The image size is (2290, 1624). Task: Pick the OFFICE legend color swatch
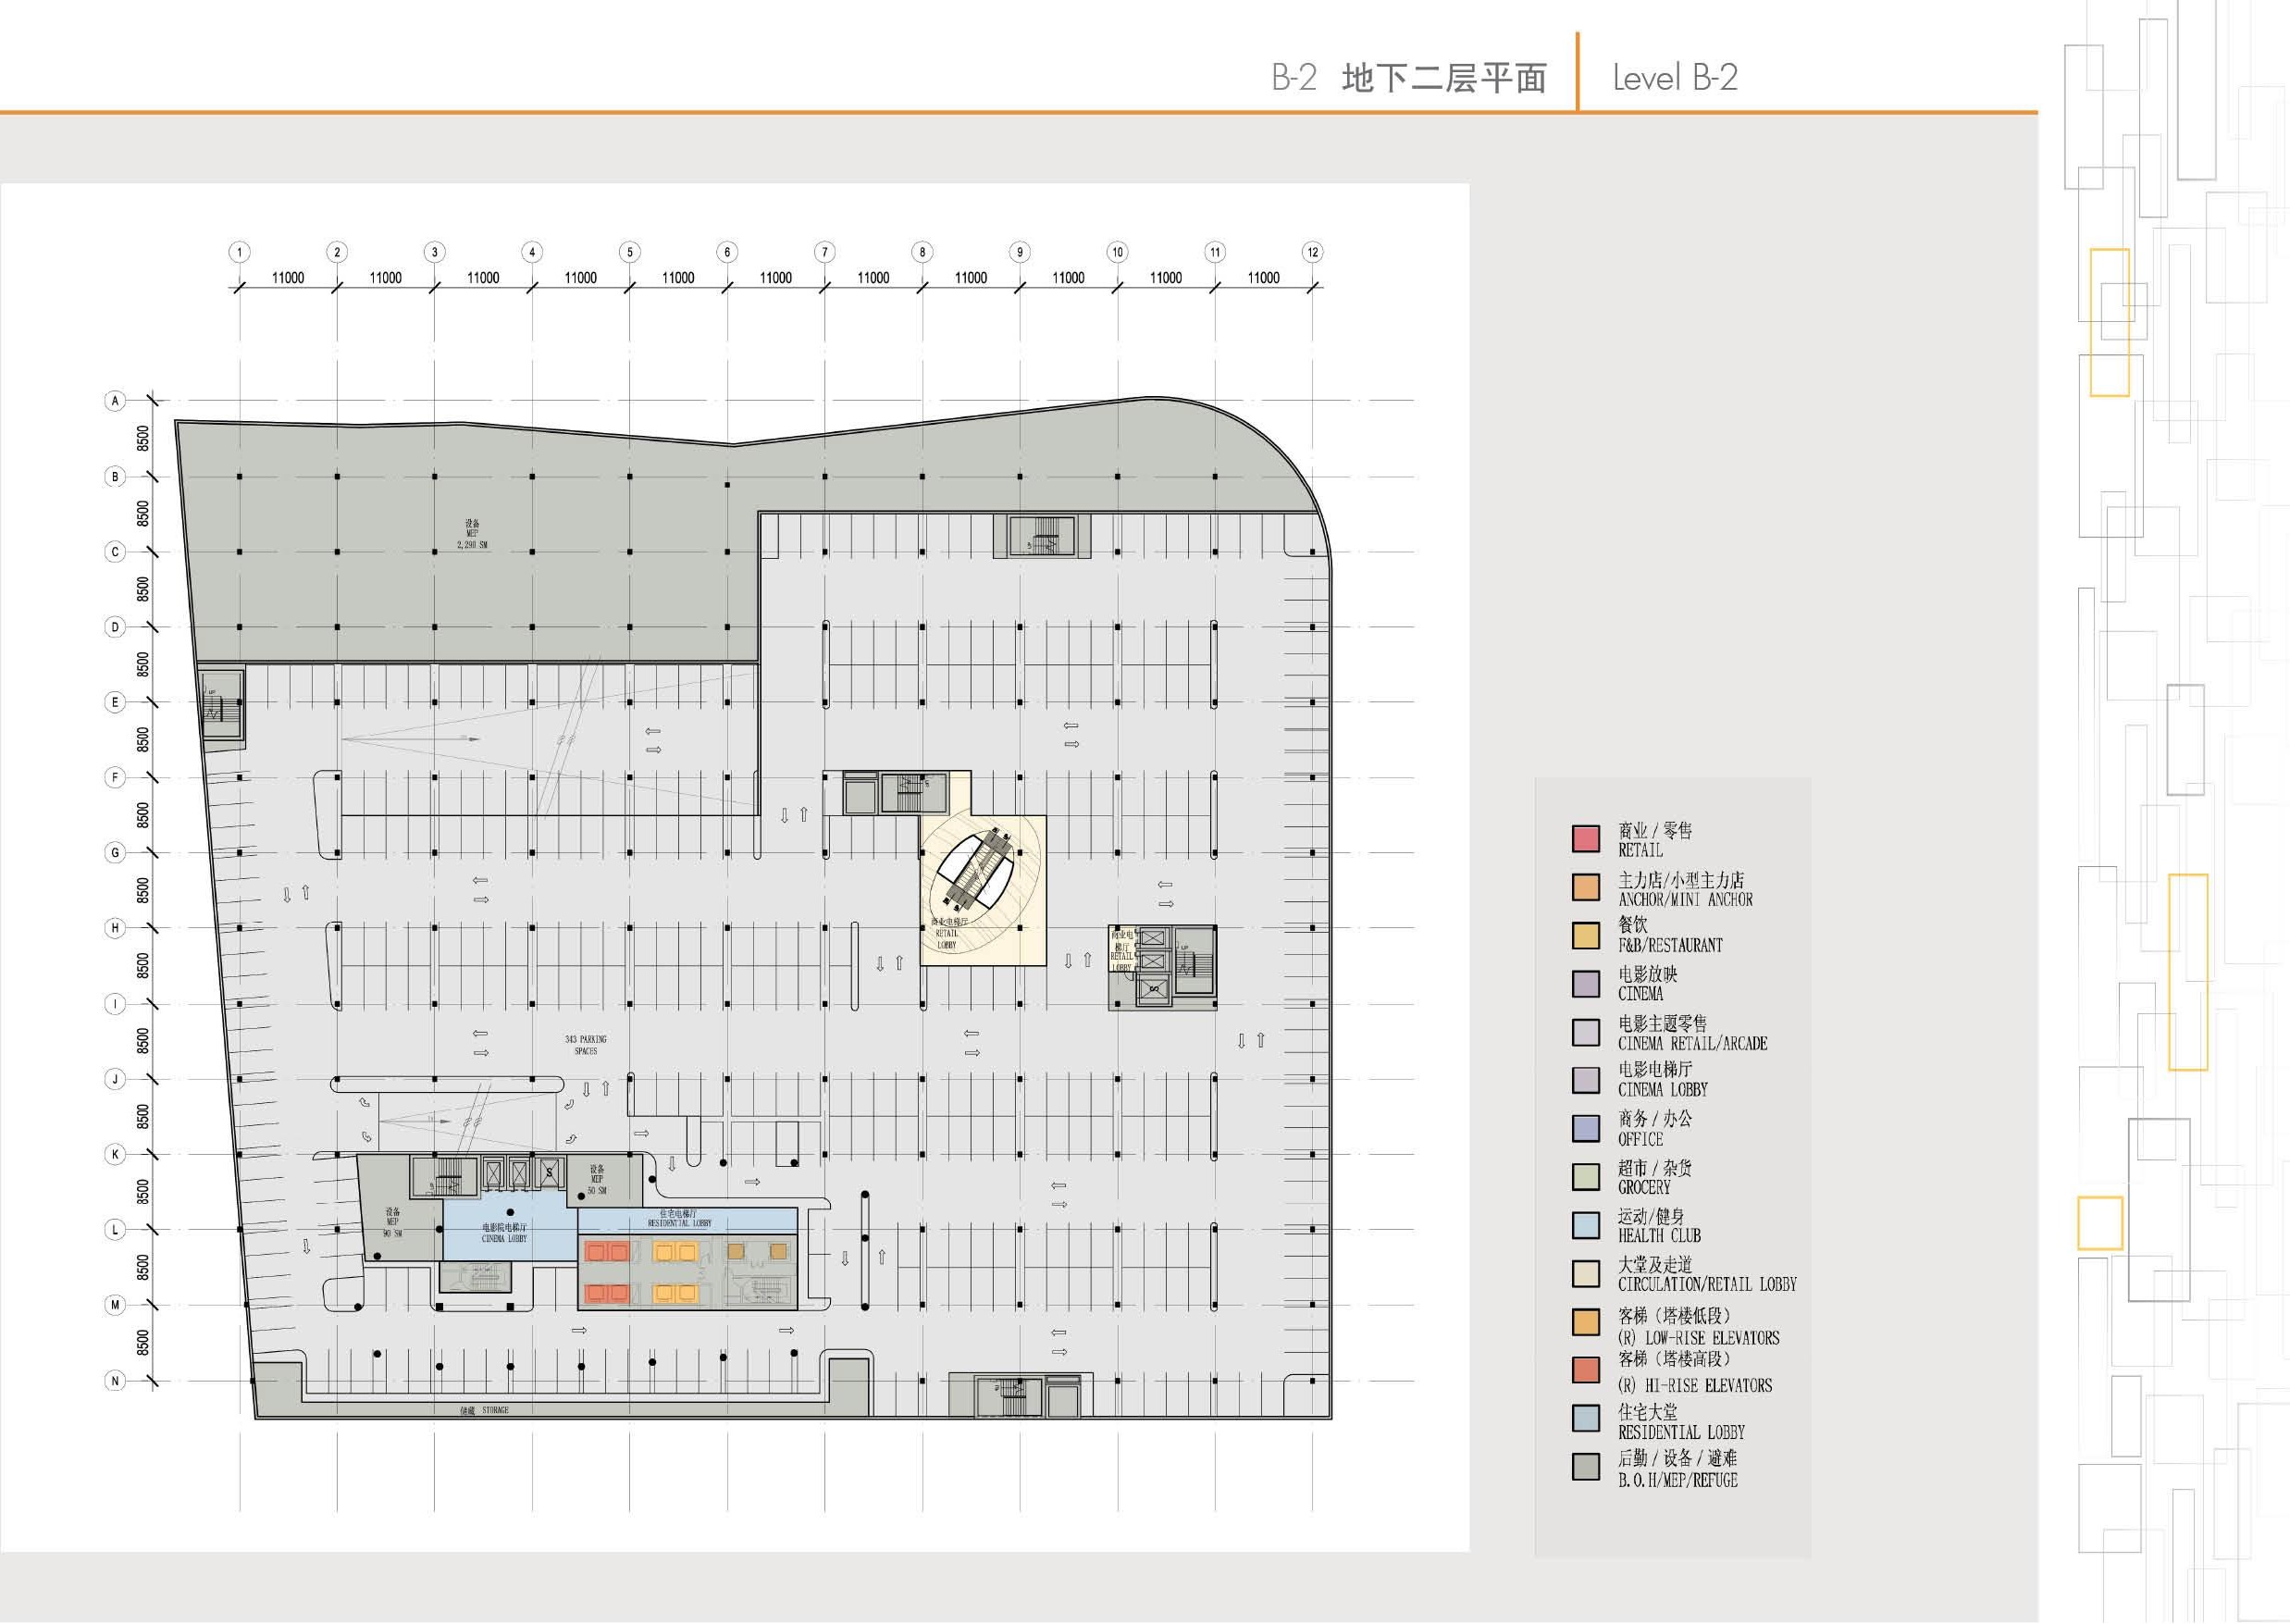[x=1585, y=1129]
